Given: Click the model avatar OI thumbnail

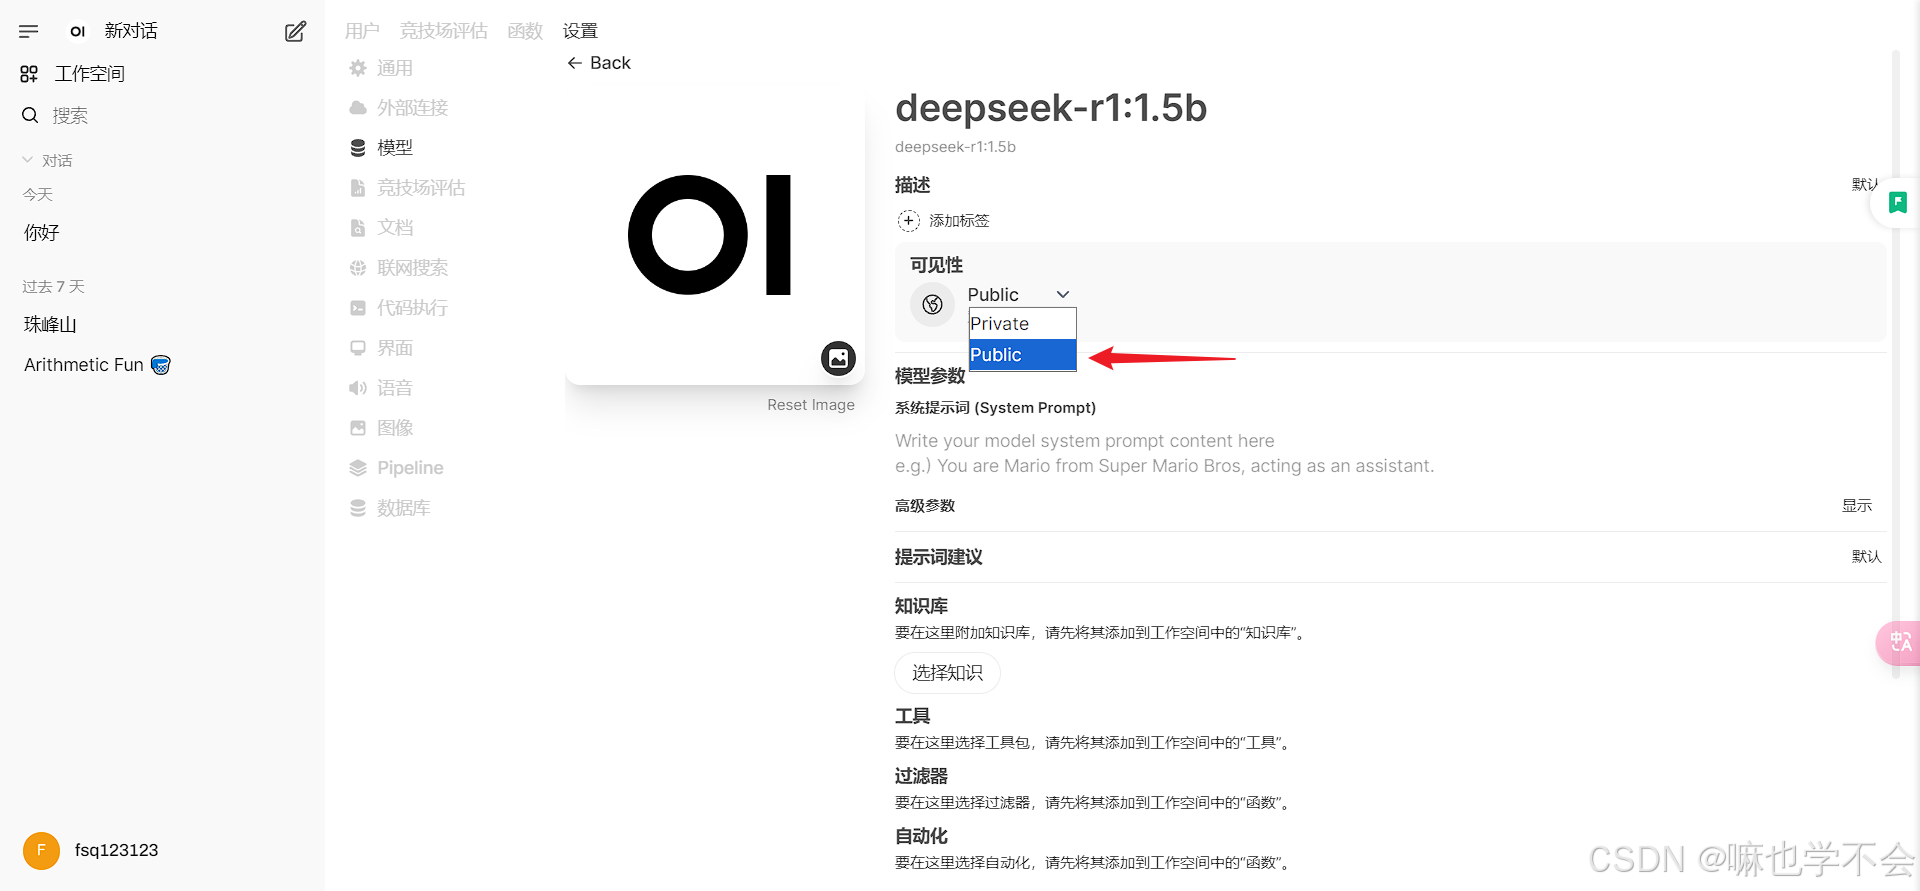Looking at the screenshot, I should pyautogui.click(x=715, y=235).
